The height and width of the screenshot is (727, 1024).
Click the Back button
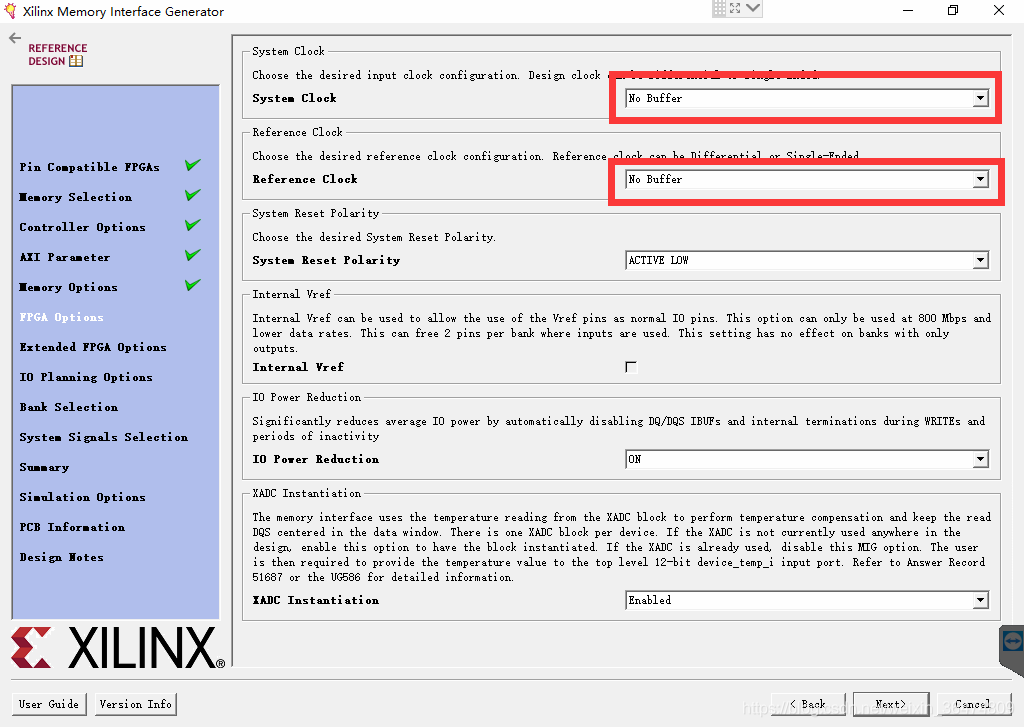[808, 704]
